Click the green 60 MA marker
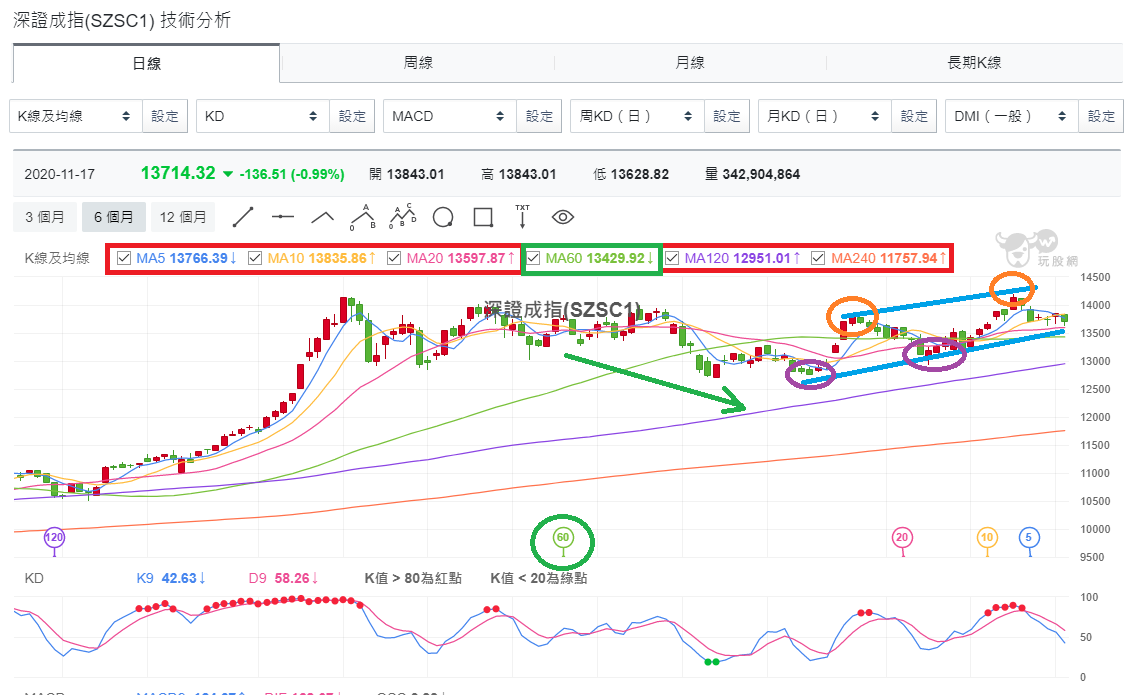The height and width of the screenshot is (695, 1130). [x=563, y=537]
